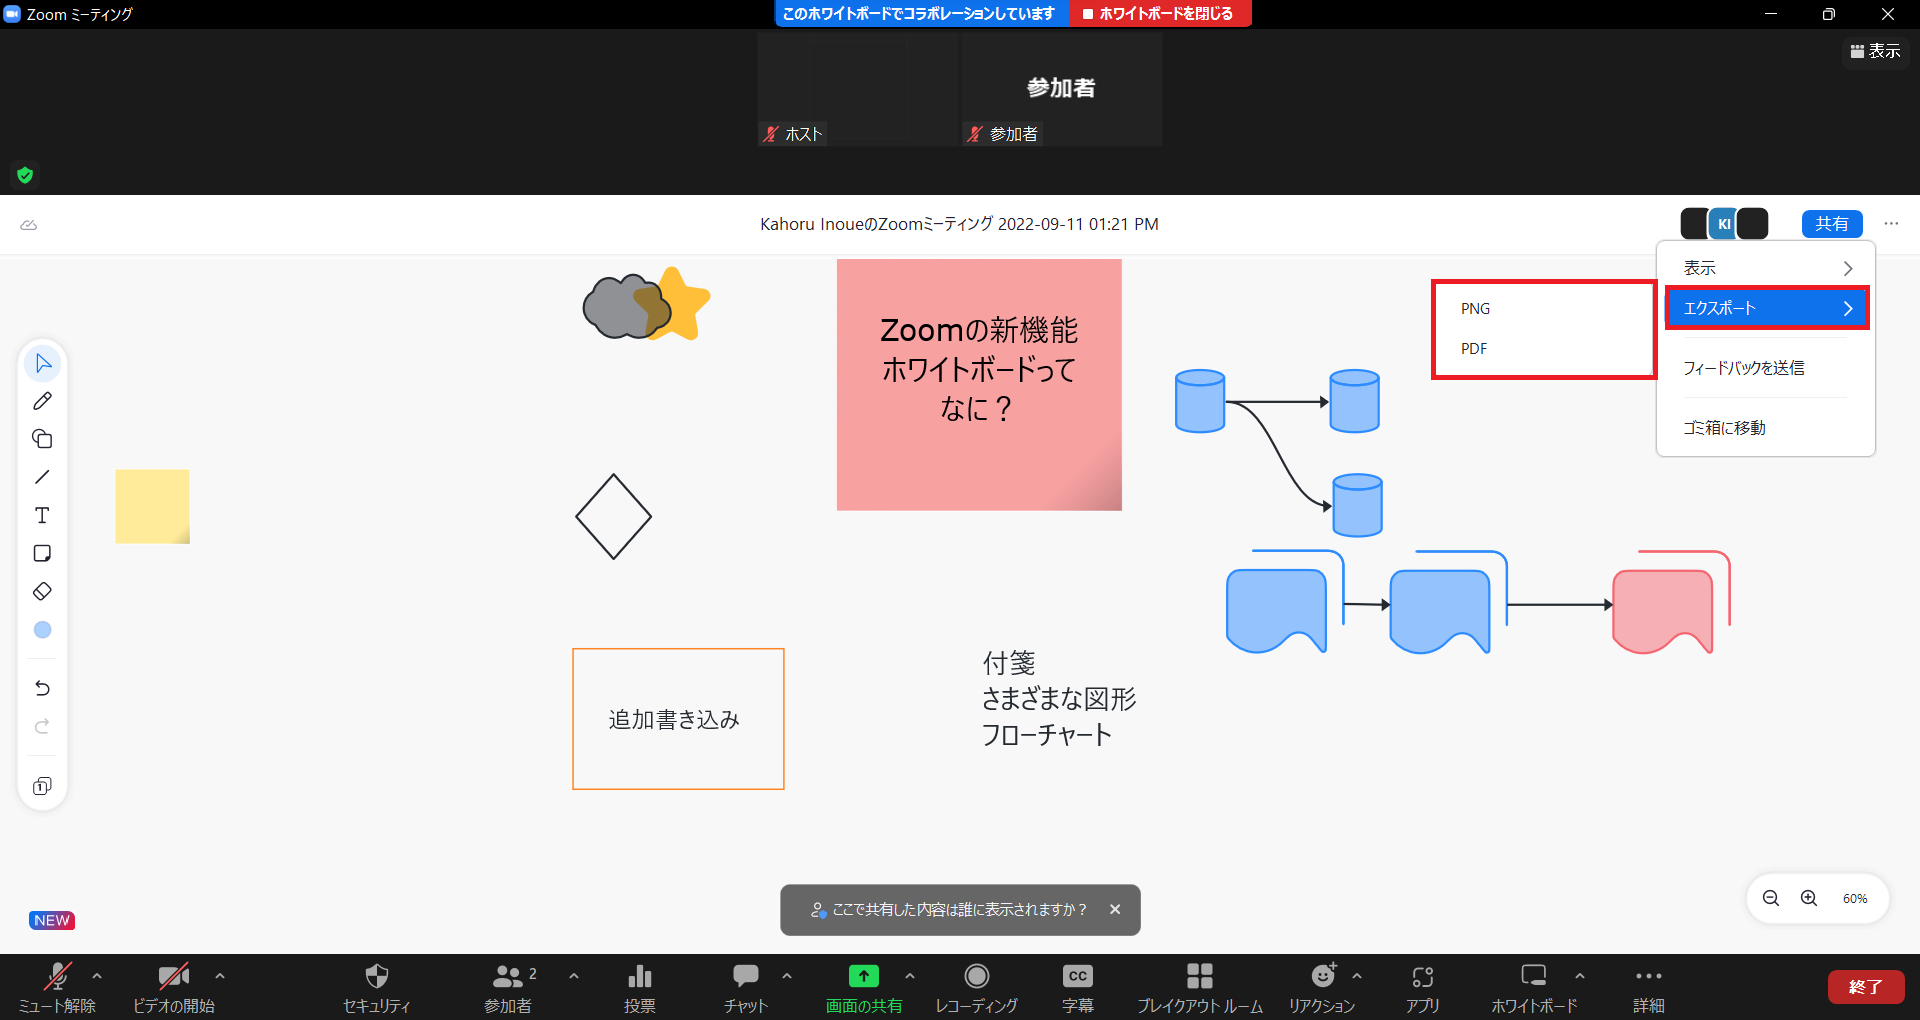Select the eraser tool
Viewport: 1920px width, 1020px height.
[42, 591]
